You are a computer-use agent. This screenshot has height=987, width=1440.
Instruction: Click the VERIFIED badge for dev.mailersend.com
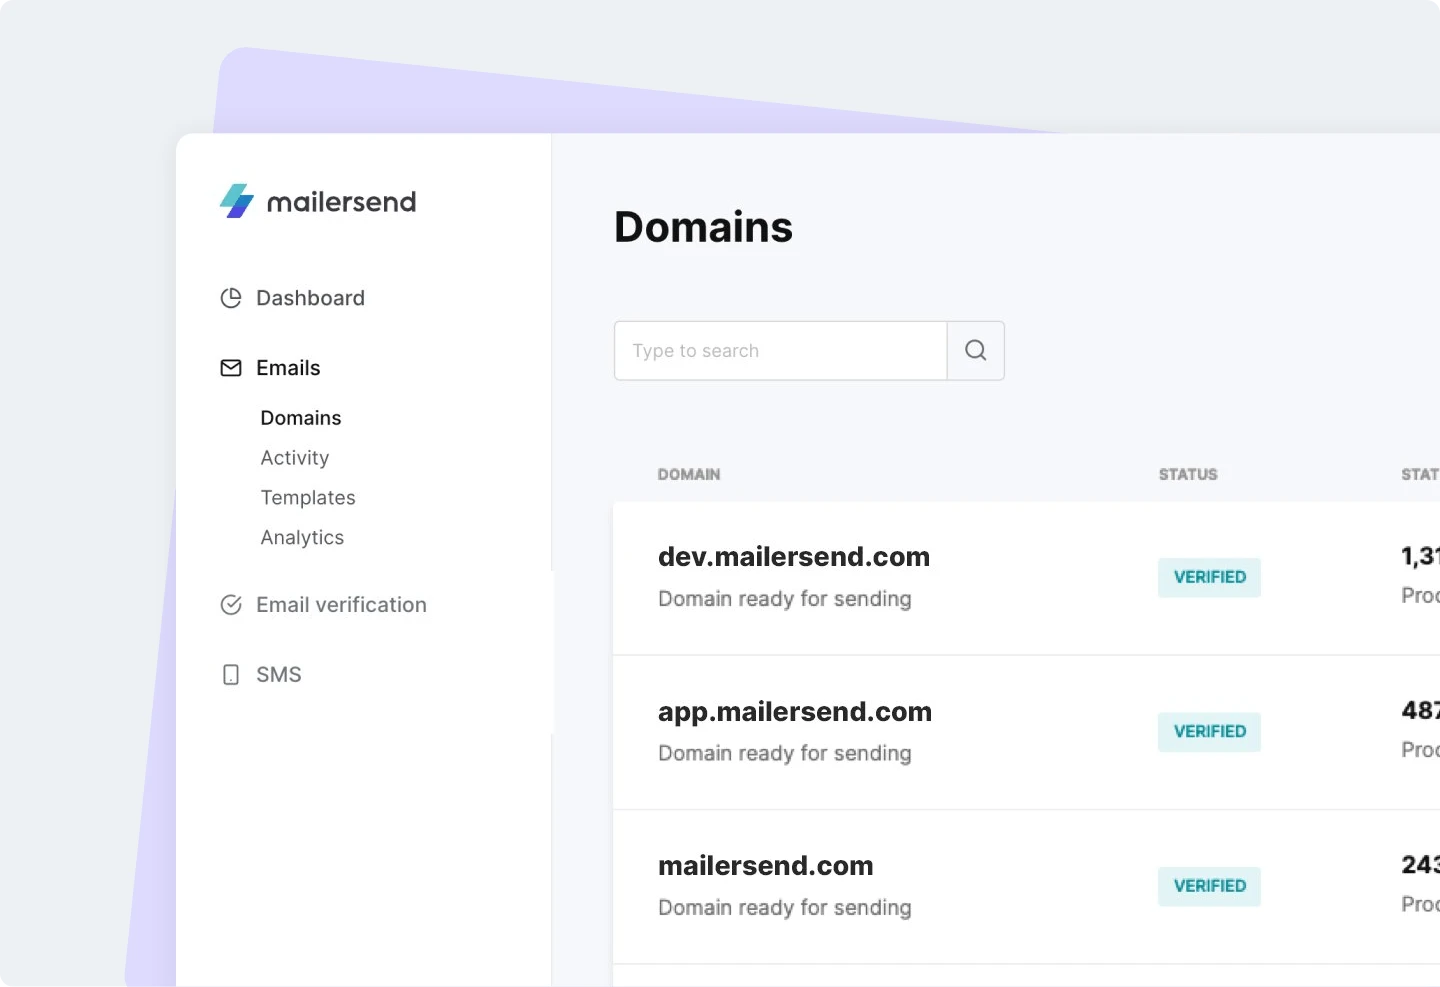click(x=1210, y=577)
